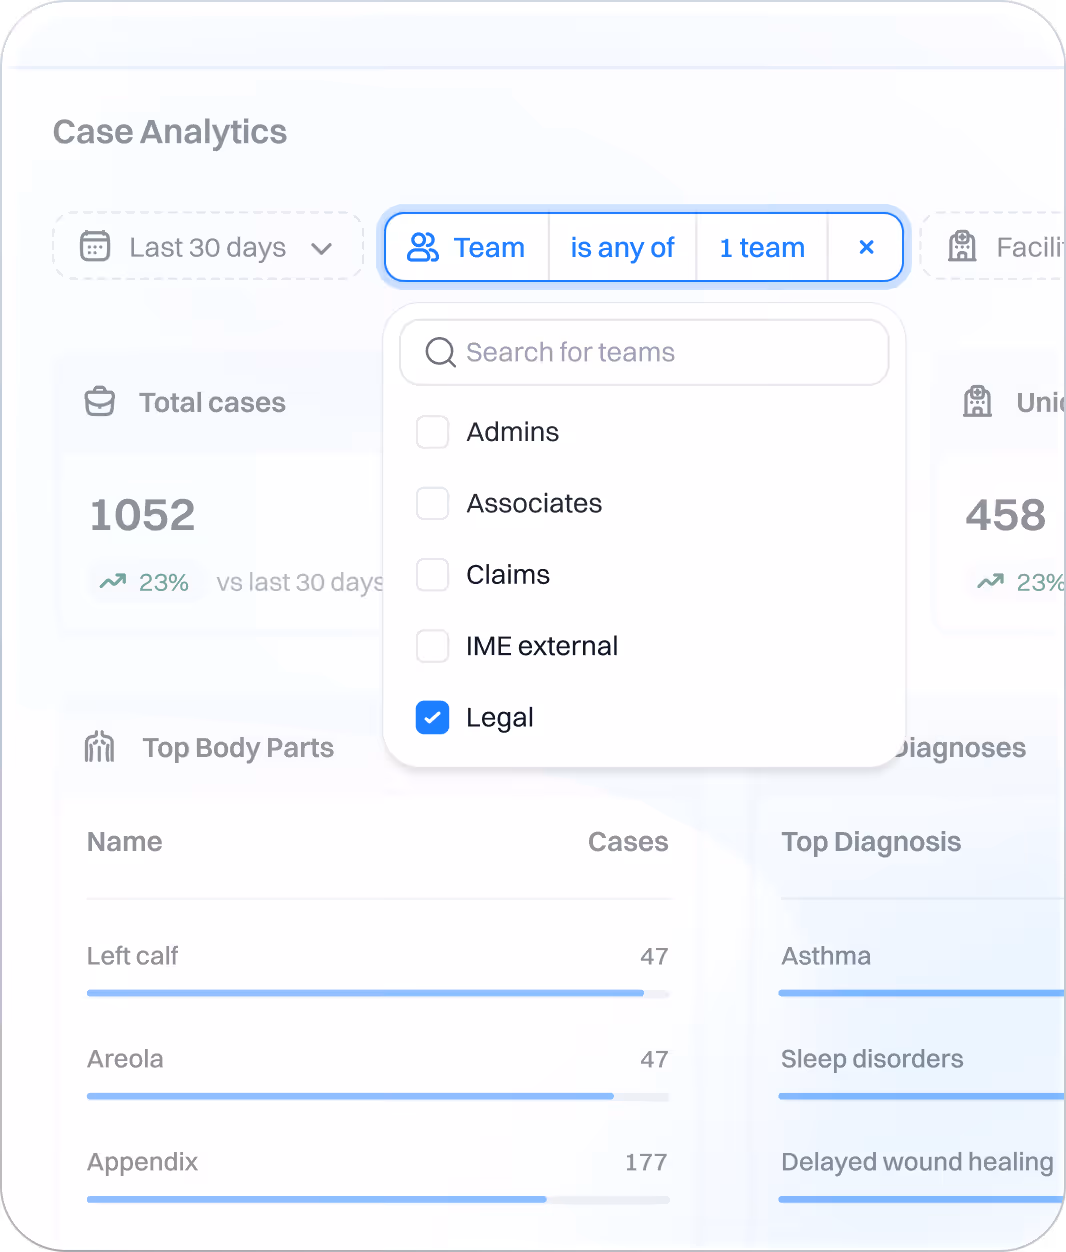This screenshot has height=1252, width=1066.
Task: Click the Sleep disorders progress bar
Action: [921, 1096]
